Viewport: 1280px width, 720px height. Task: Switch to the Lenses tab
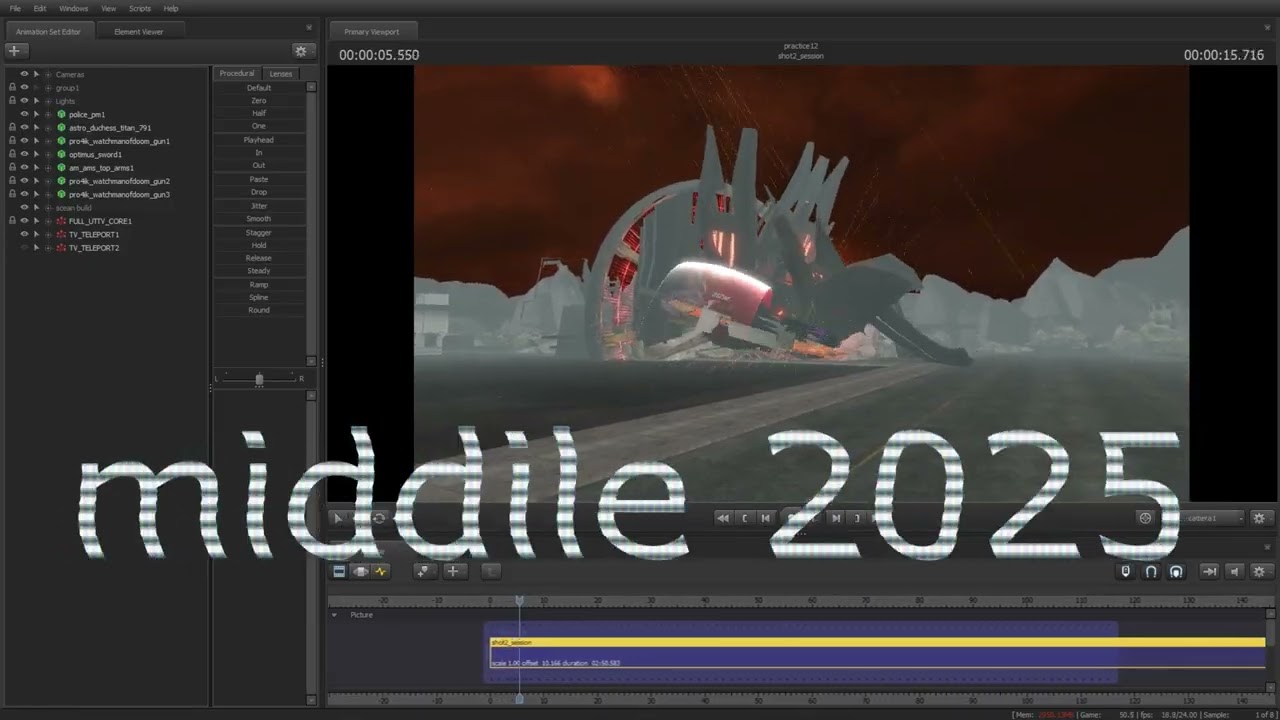tap(281, 73)
